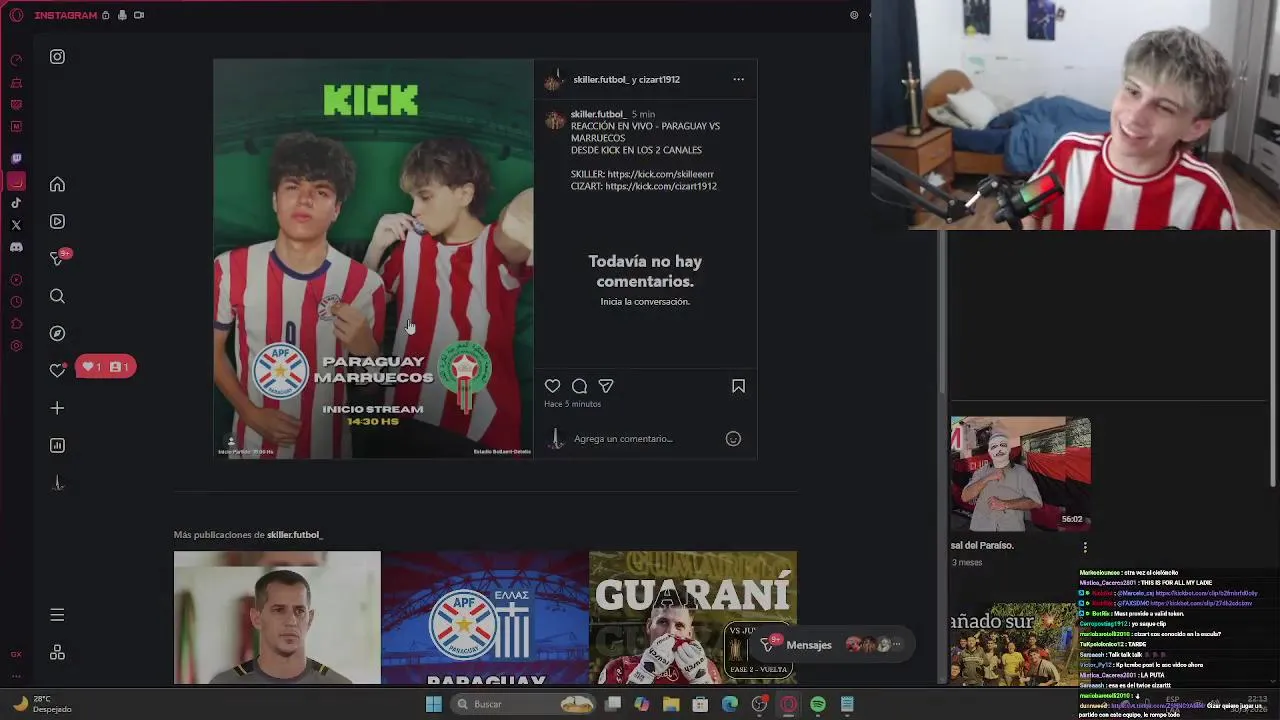Open the related post thumbnail of the man in the grey shirt
Image resolution: width=1280 pixels, height=720 pixels.
(277, 617)
